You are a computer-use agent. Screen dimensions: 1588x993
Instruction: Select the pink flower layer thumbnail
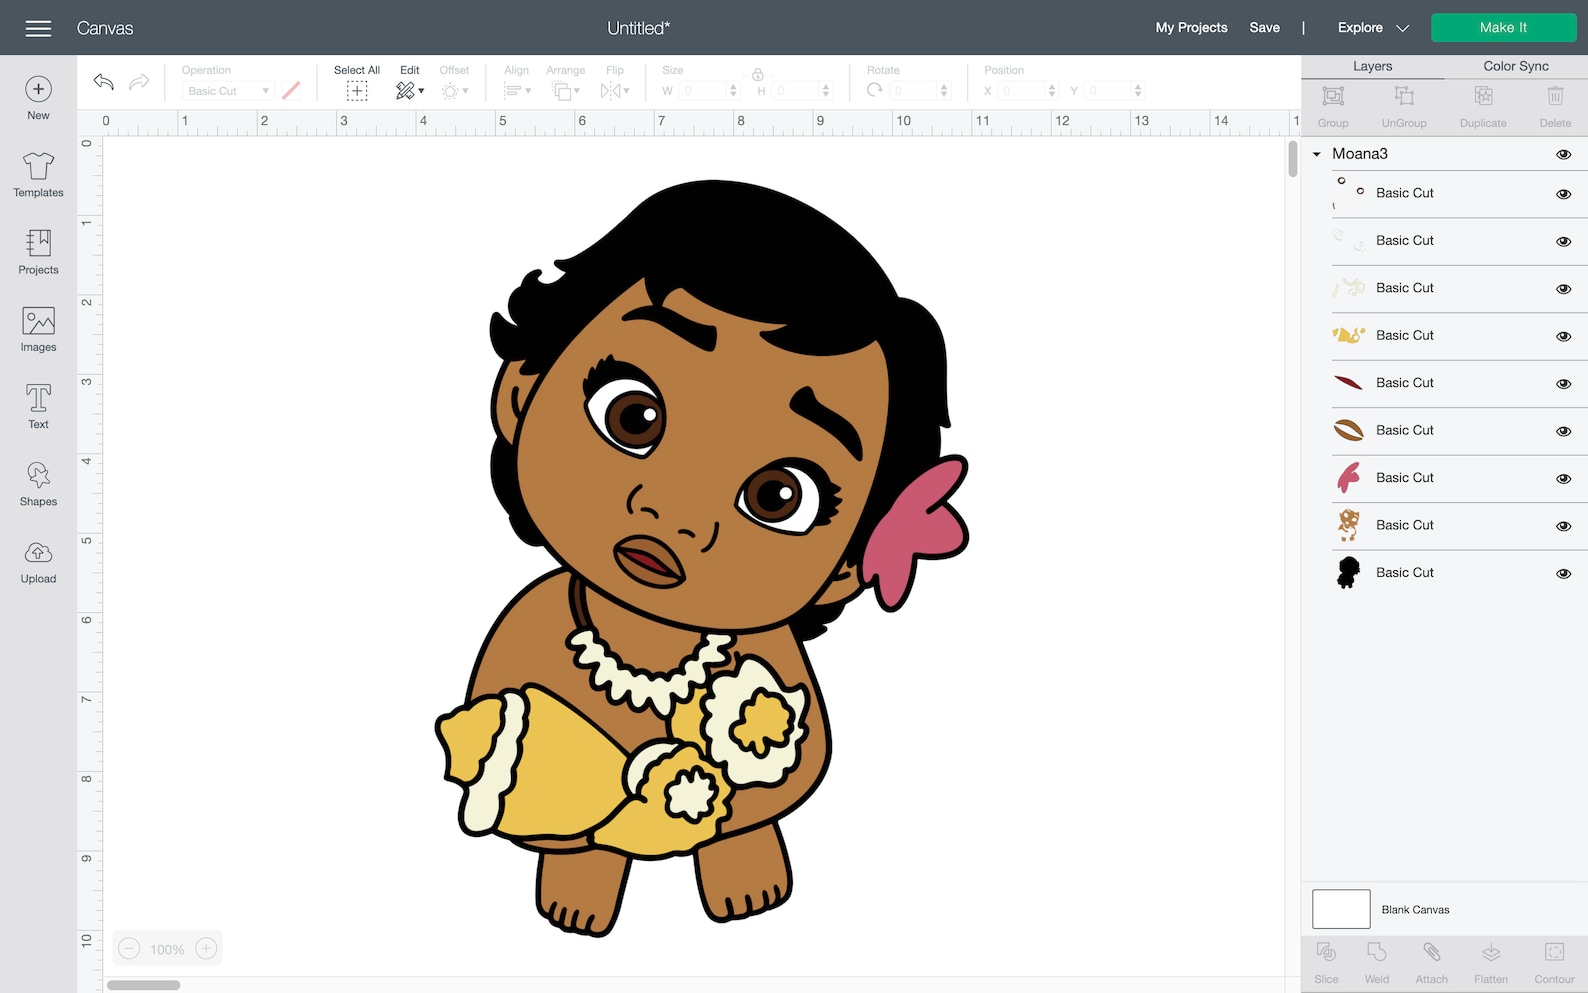tap(1349, 478)
